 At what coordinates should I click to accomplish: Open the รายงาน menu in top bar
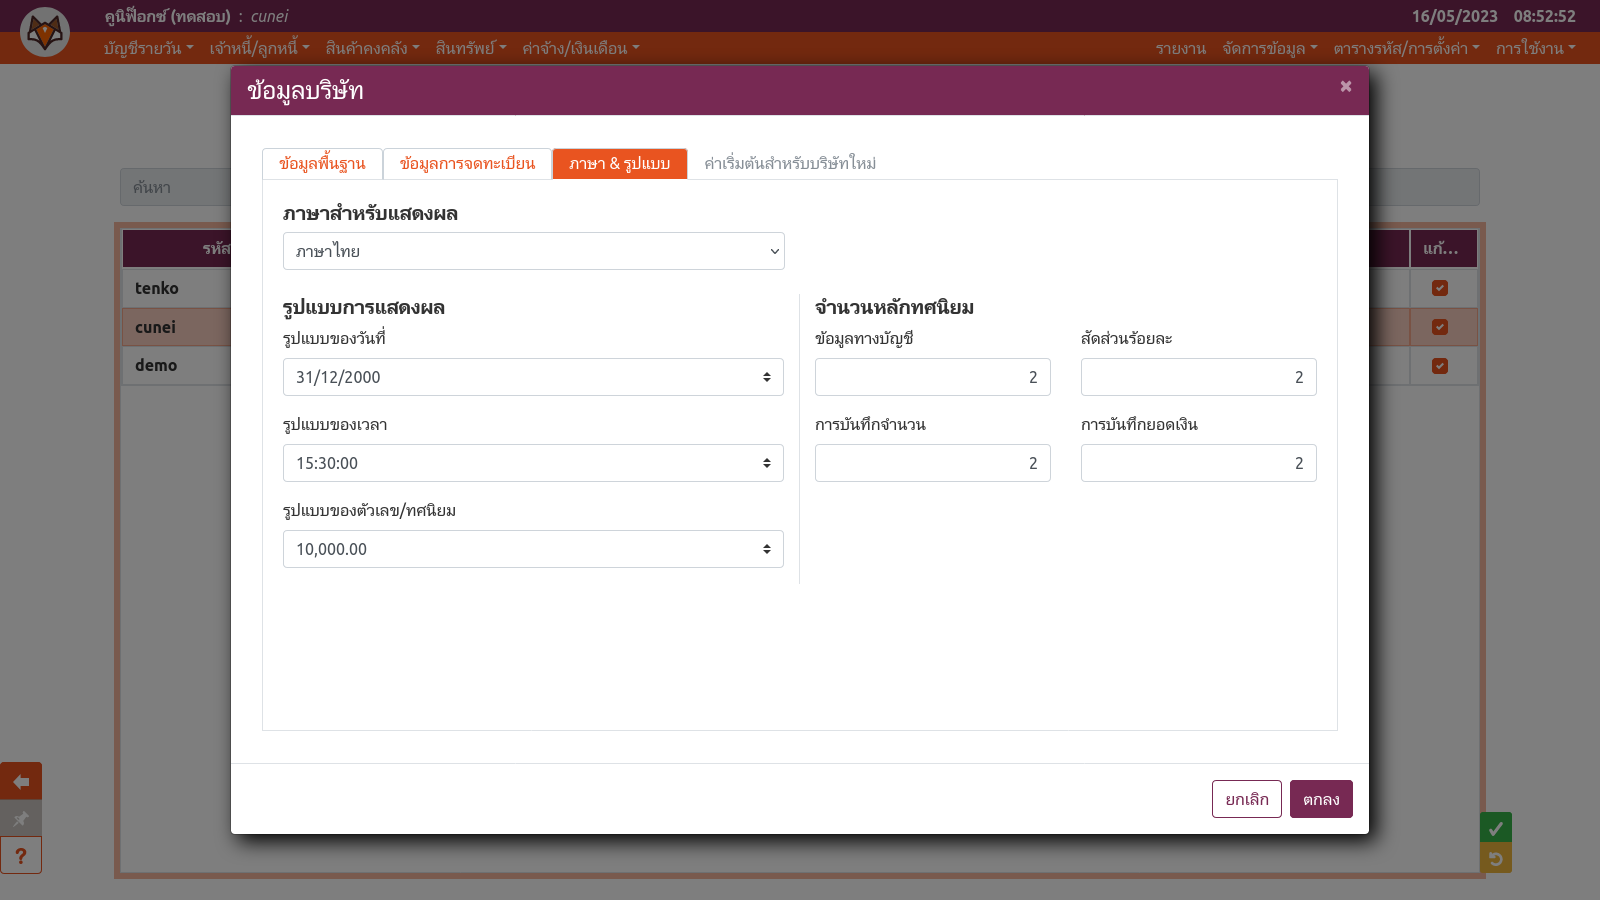click(1180, 48)
